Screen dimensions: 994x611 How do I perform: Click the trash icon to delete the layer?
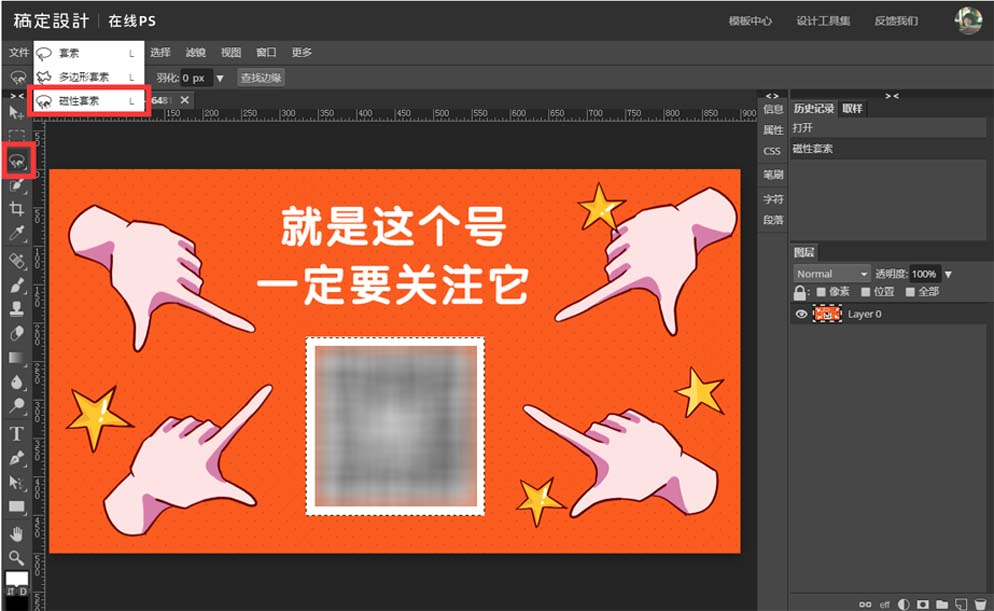click(x=980, y=604)
